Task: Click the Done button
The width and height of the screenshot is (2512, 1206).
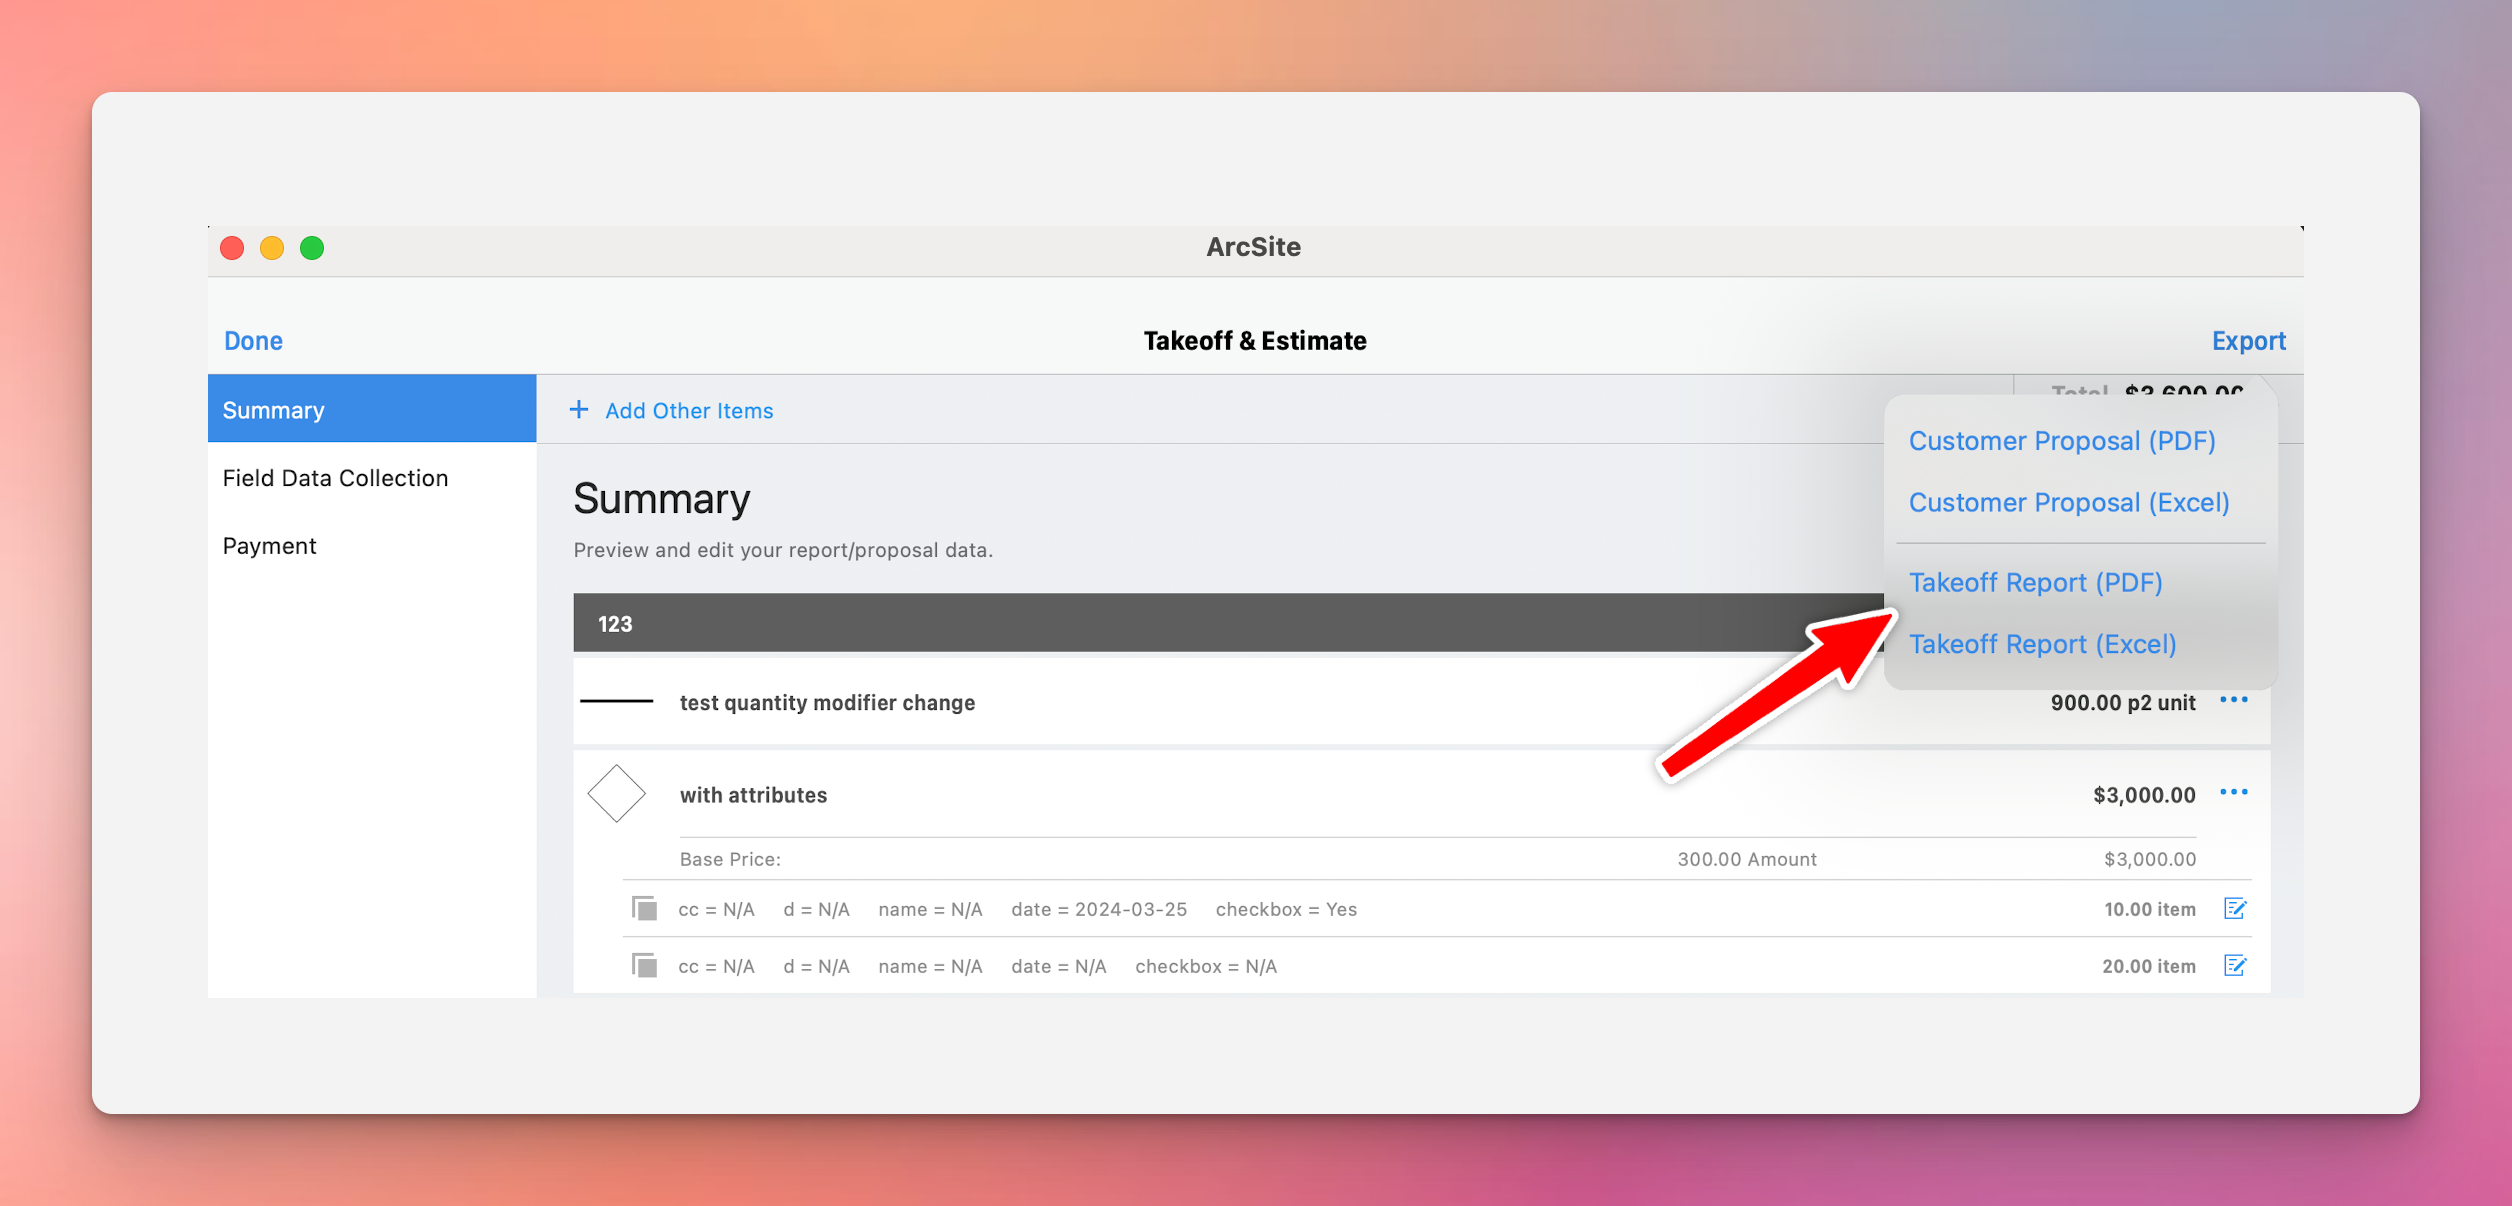Action: [253, 341]
